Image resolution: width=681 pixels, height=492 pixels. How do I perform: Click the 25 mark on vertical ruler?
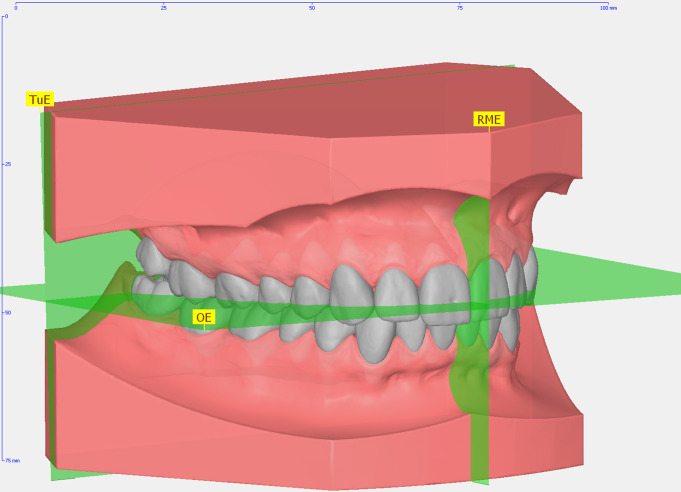tap(8, 164)
